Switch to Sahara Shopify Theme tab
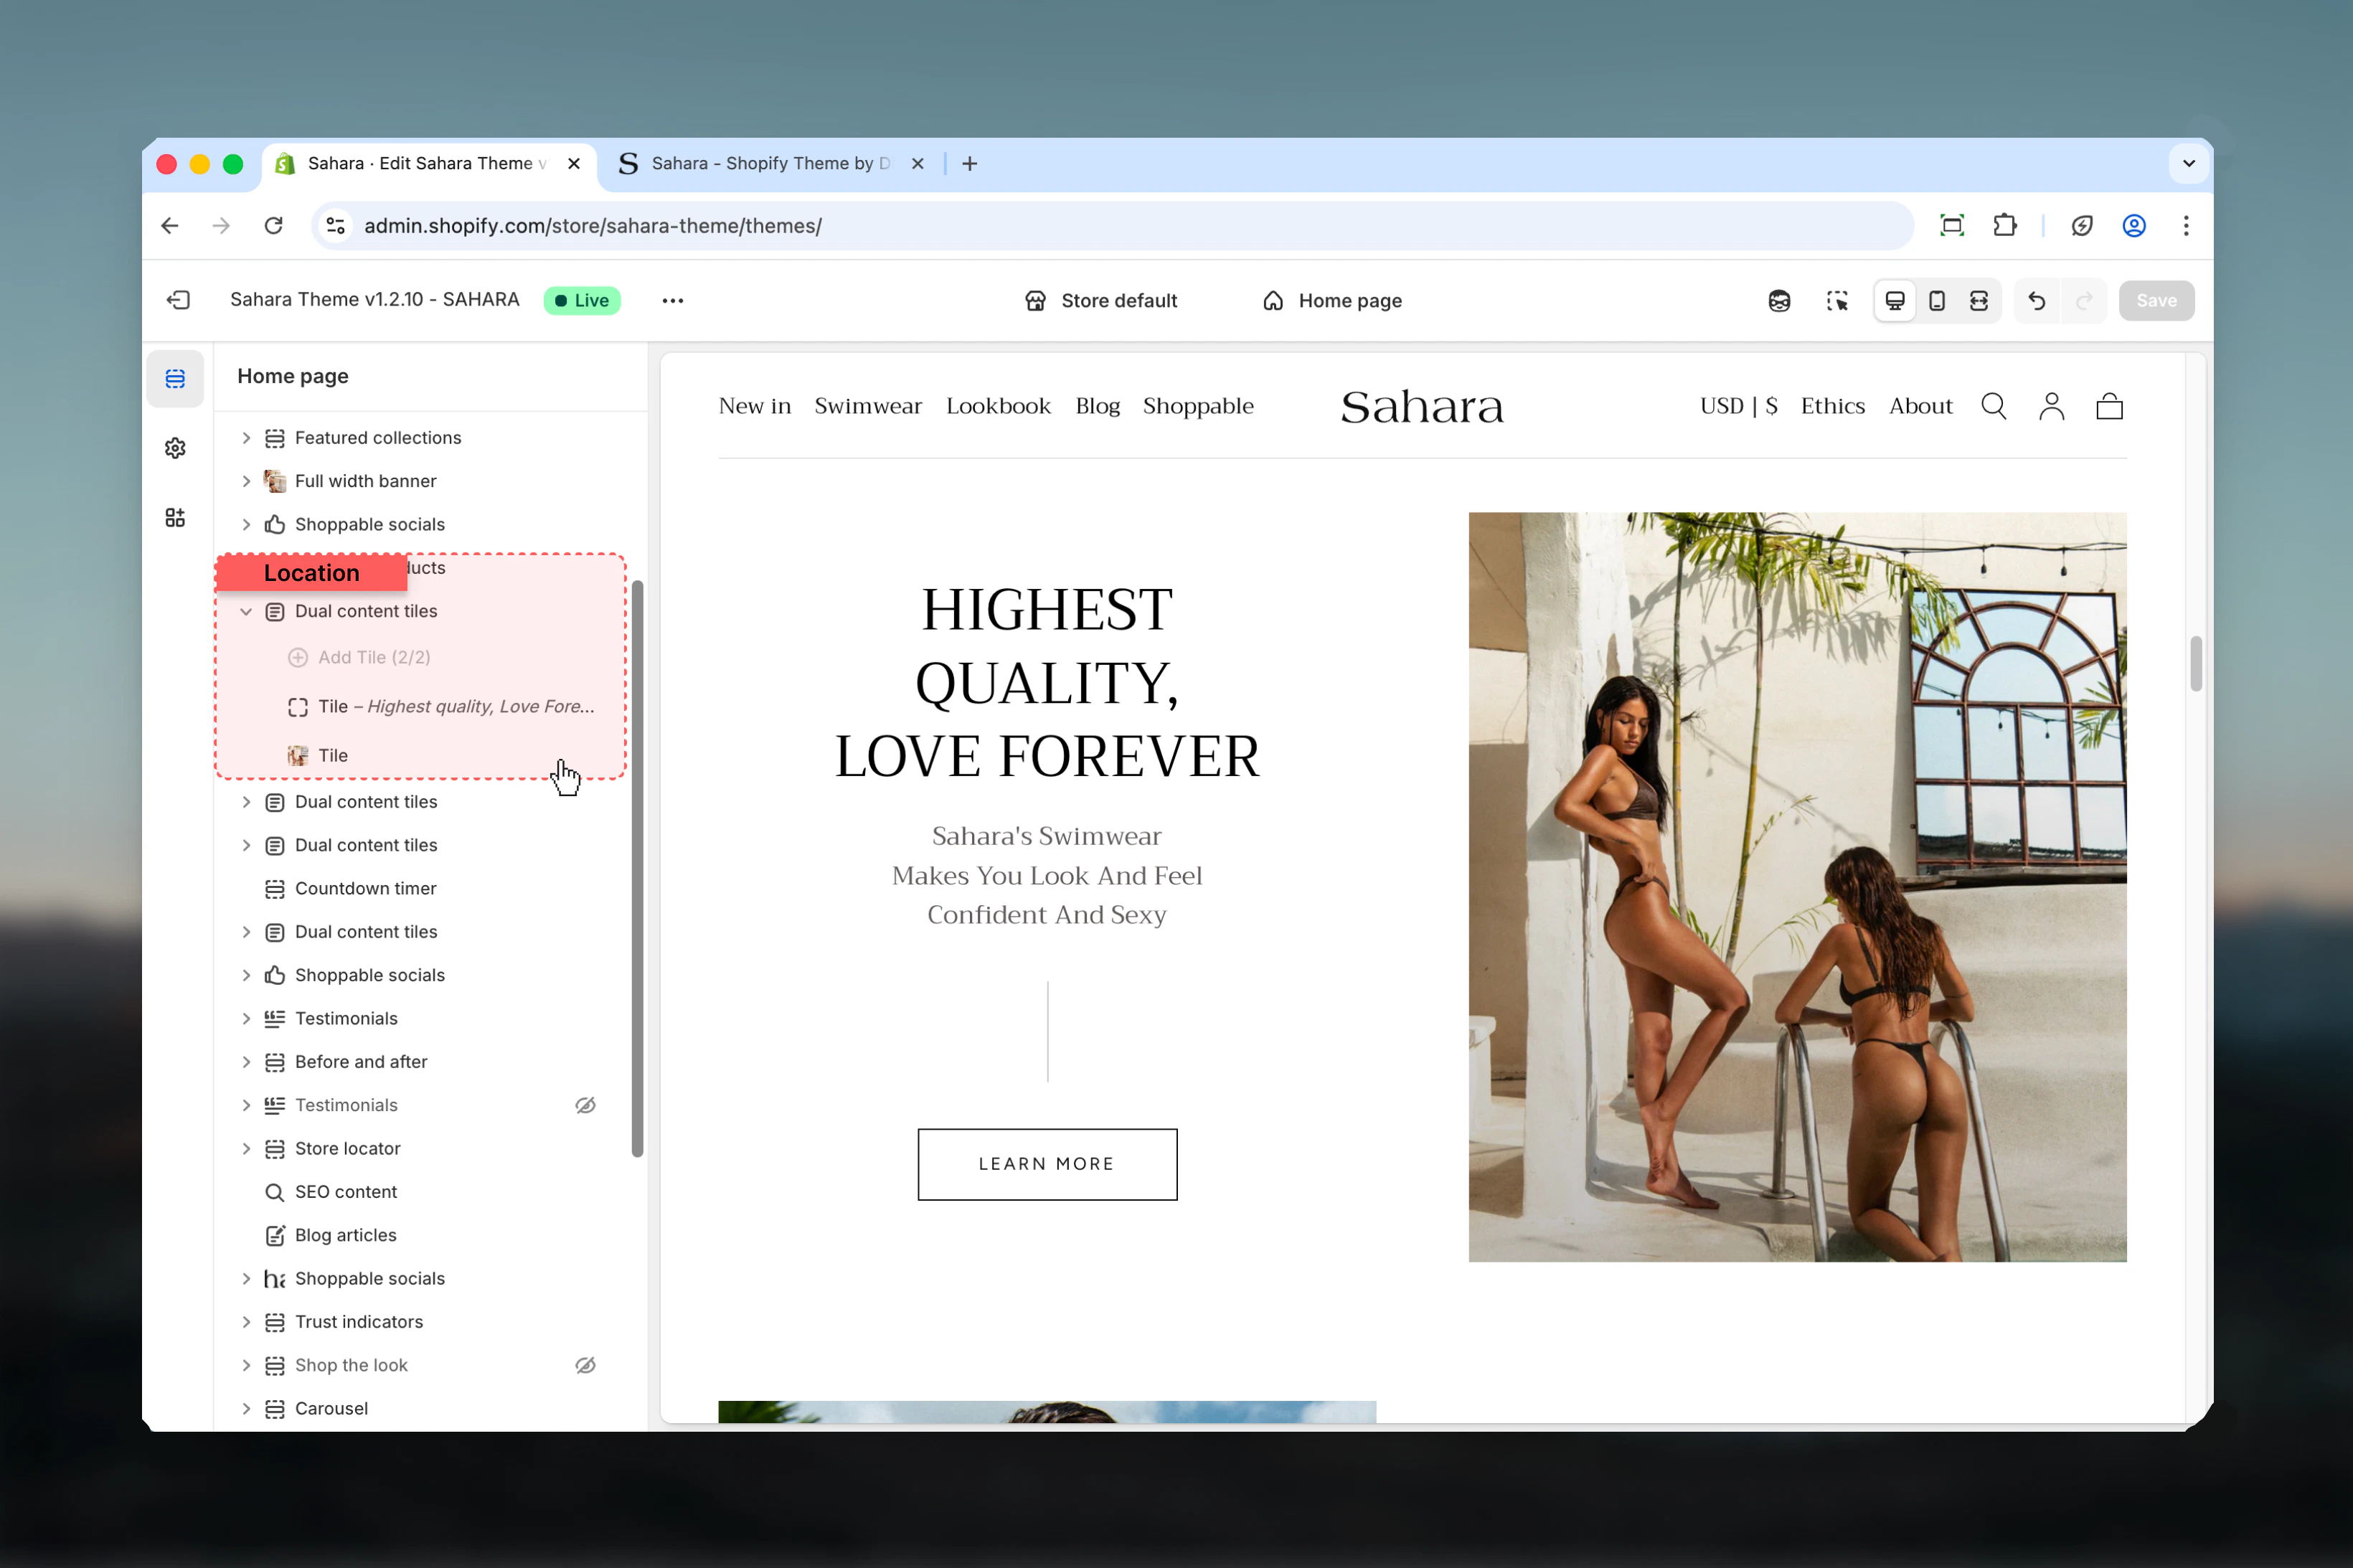Screen dimensions: 2353x1568 coord(771,164)
